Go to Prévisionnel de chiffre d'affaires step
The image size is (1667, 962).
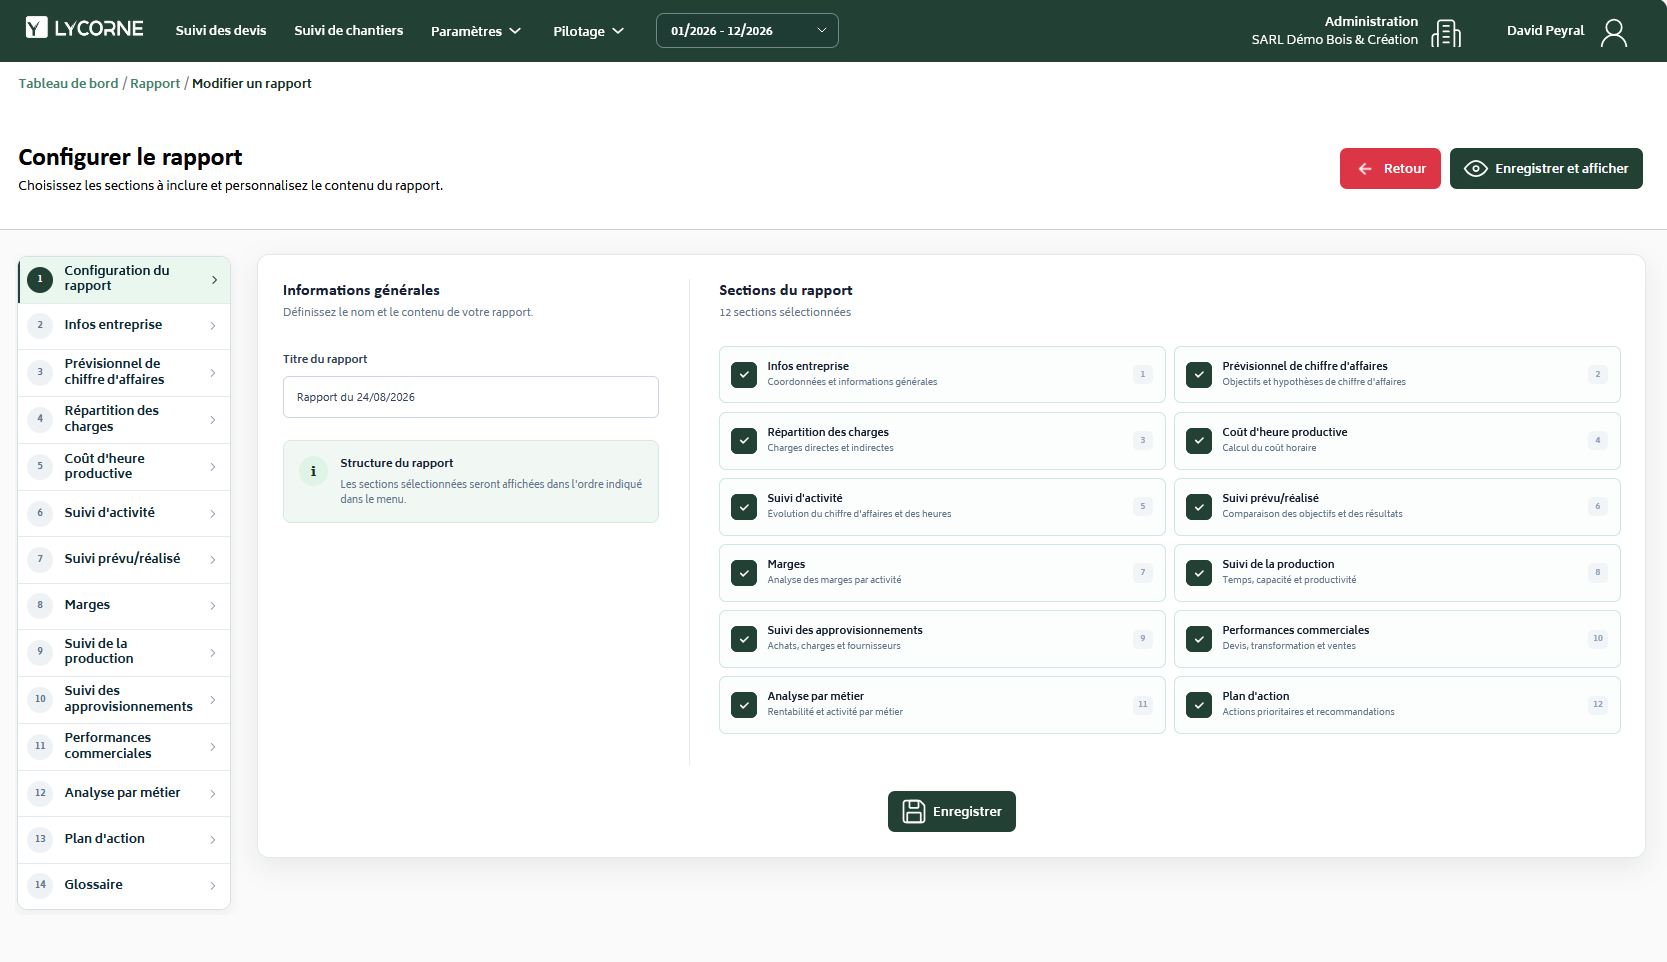pos(124,372)
